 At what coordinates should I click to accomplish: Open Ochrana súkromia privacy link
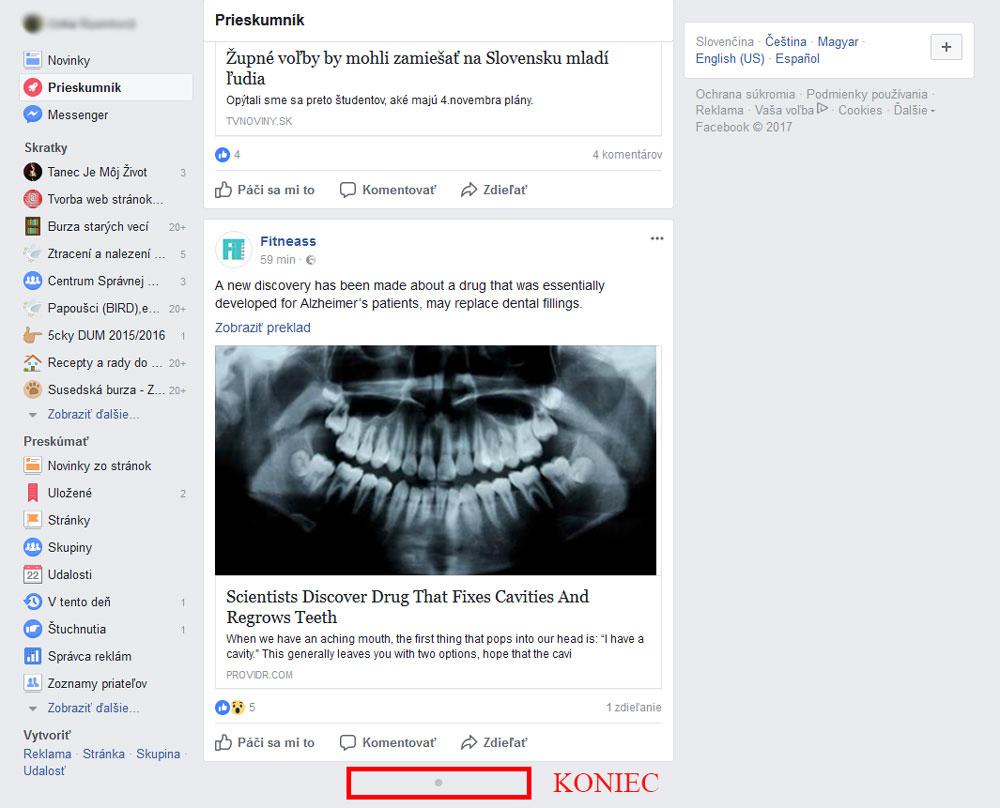tap(745, 94)
